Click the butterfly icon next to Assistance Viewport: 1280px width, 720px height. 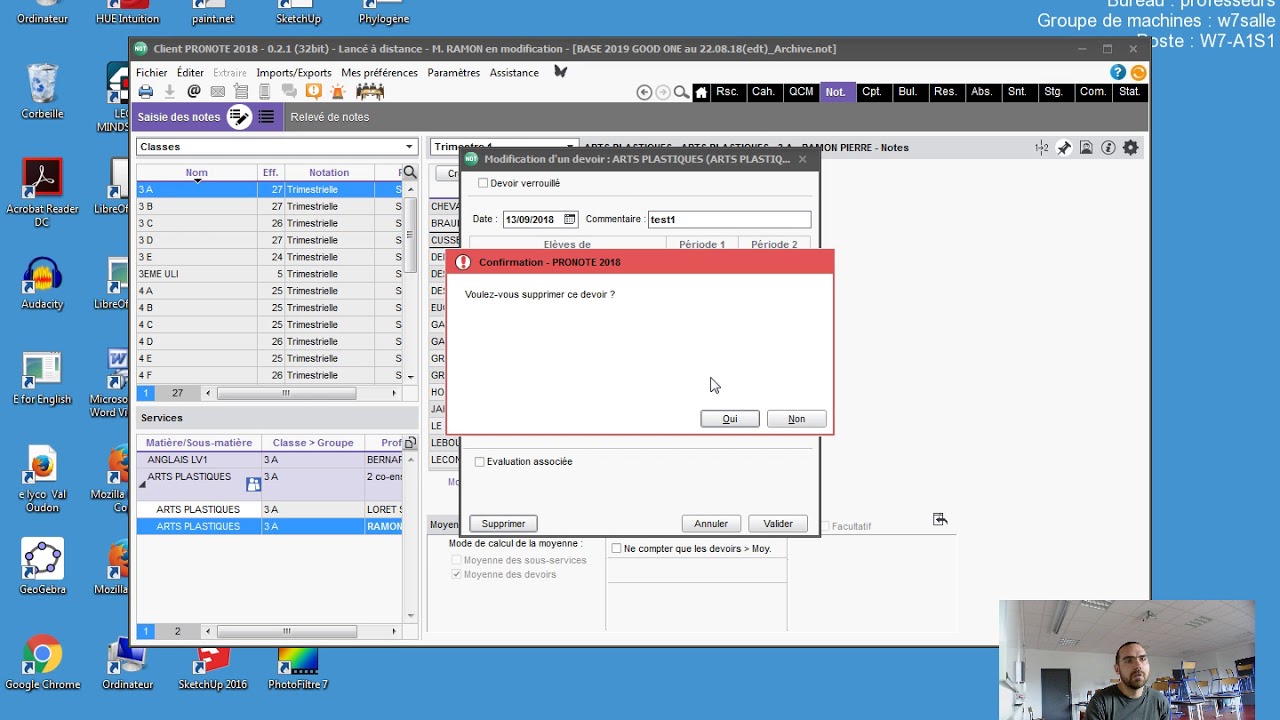pos(561,72)
